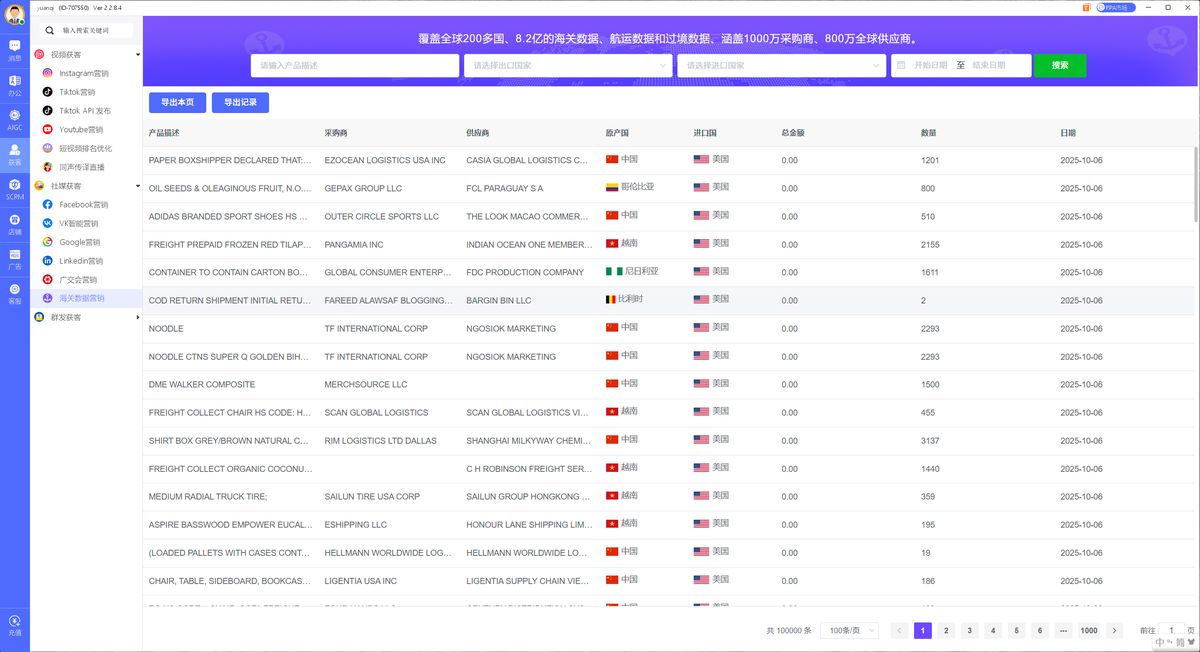Switch to the AIGC section
This screenshot has height=652, width=1200.
[14, 120]
